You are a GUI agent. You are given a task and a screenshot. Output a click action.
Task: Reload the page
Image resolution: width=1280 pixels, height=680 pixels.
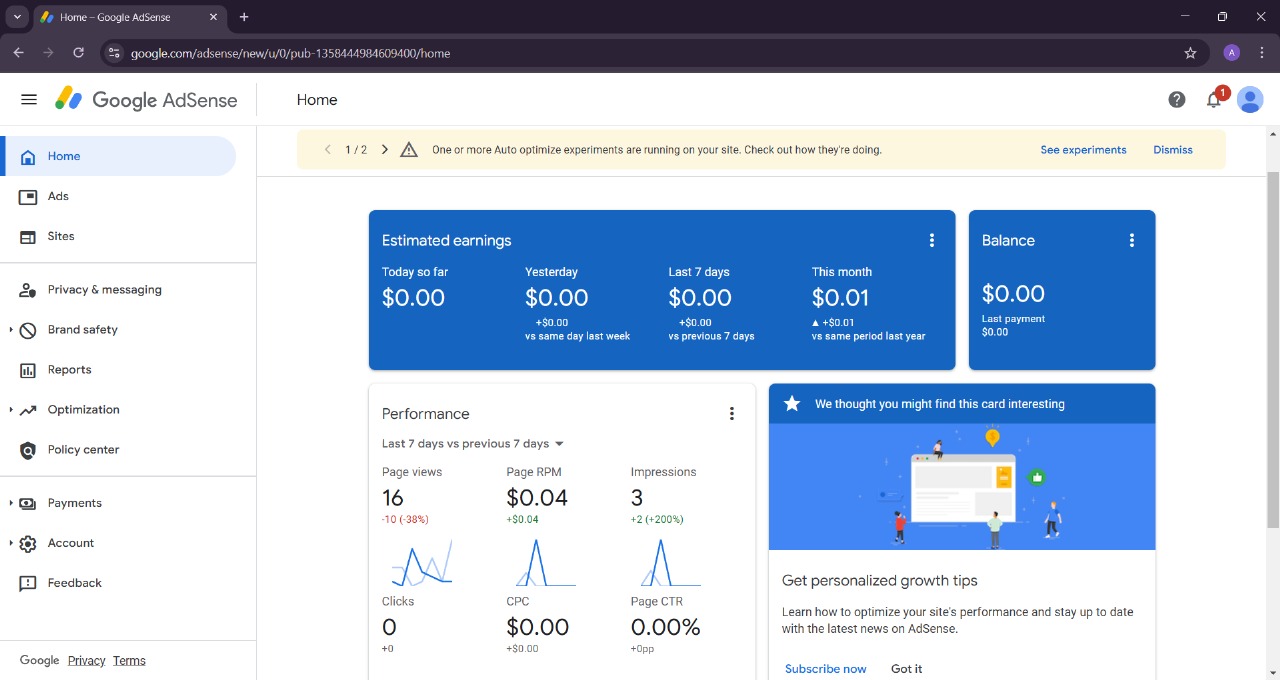click(79, 53)
